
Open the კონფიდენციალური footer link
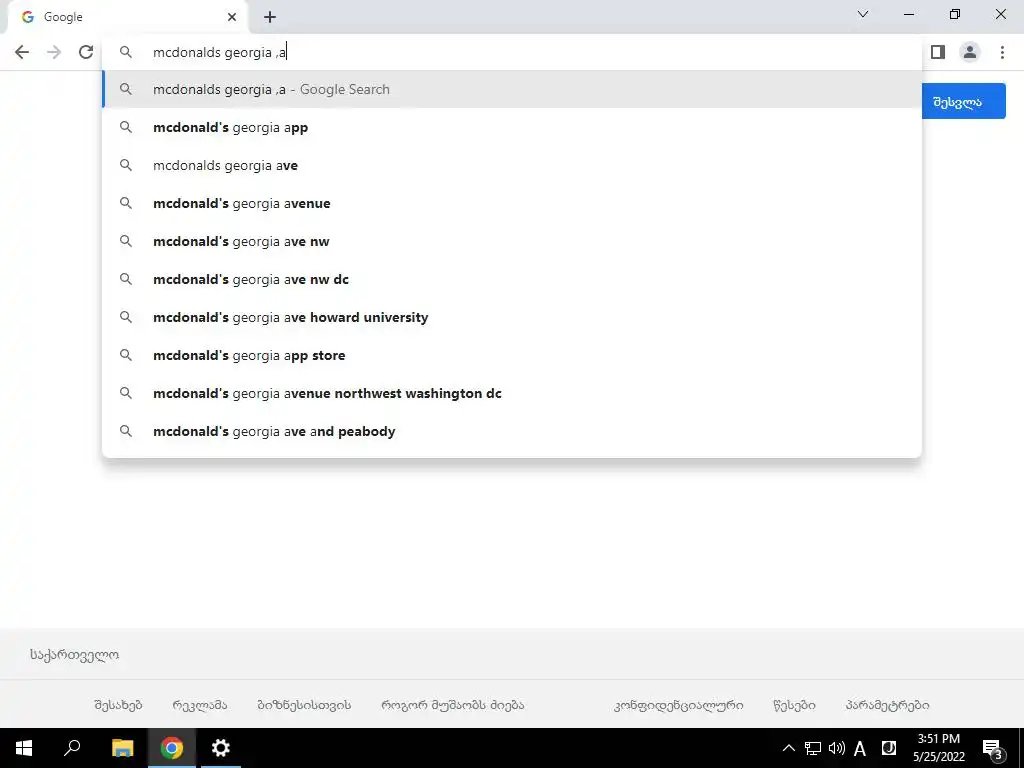pyautogui.click(x=679, y=705)
